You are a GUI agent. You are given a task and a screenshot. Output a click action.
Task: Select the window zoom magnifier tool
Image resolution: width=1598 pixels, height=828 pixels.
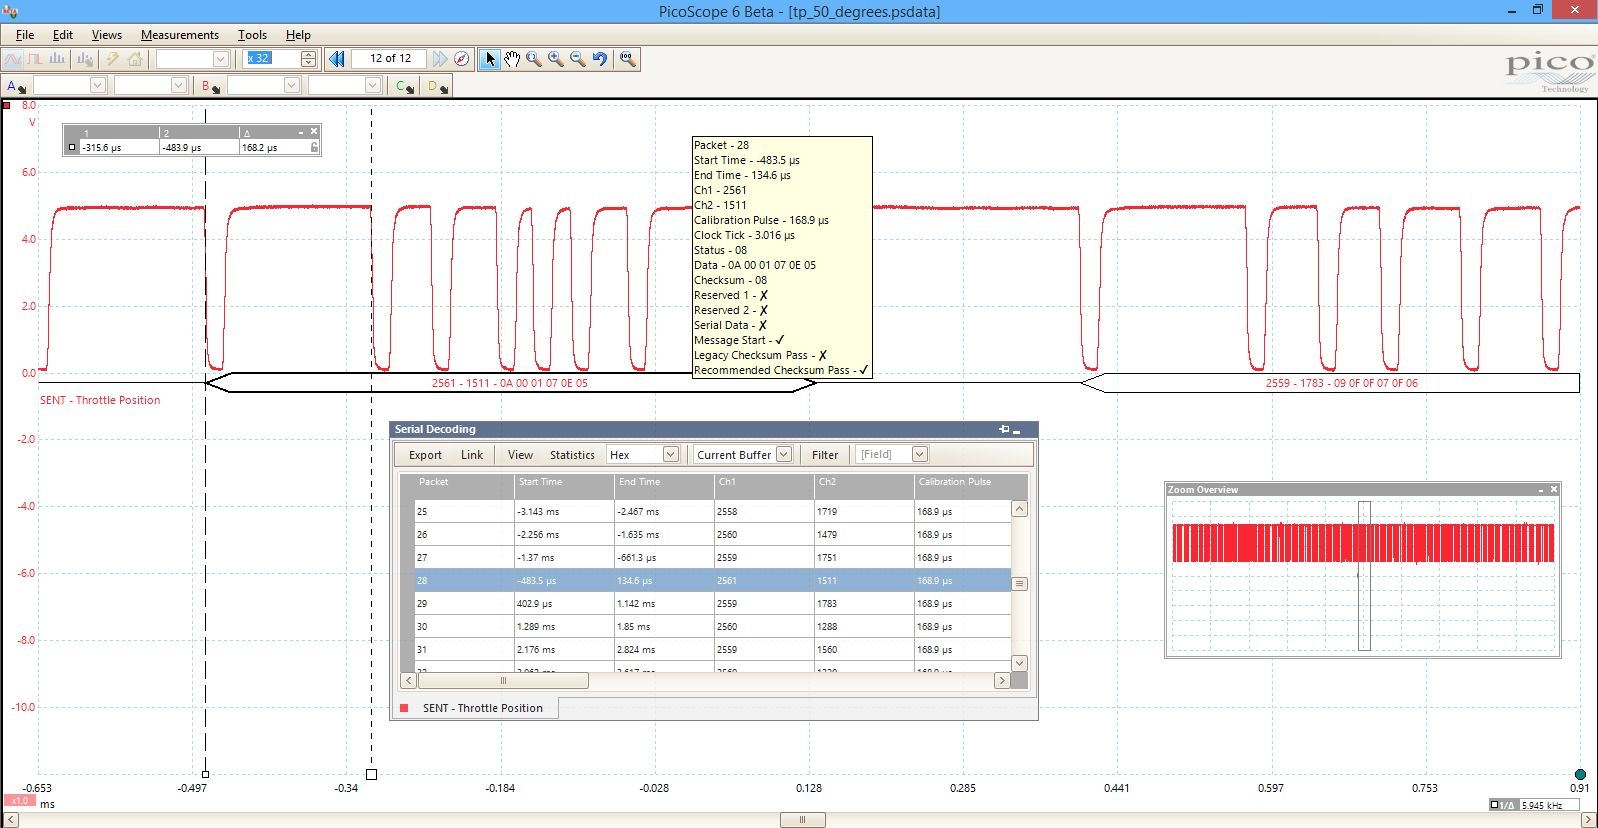[534, 59]
